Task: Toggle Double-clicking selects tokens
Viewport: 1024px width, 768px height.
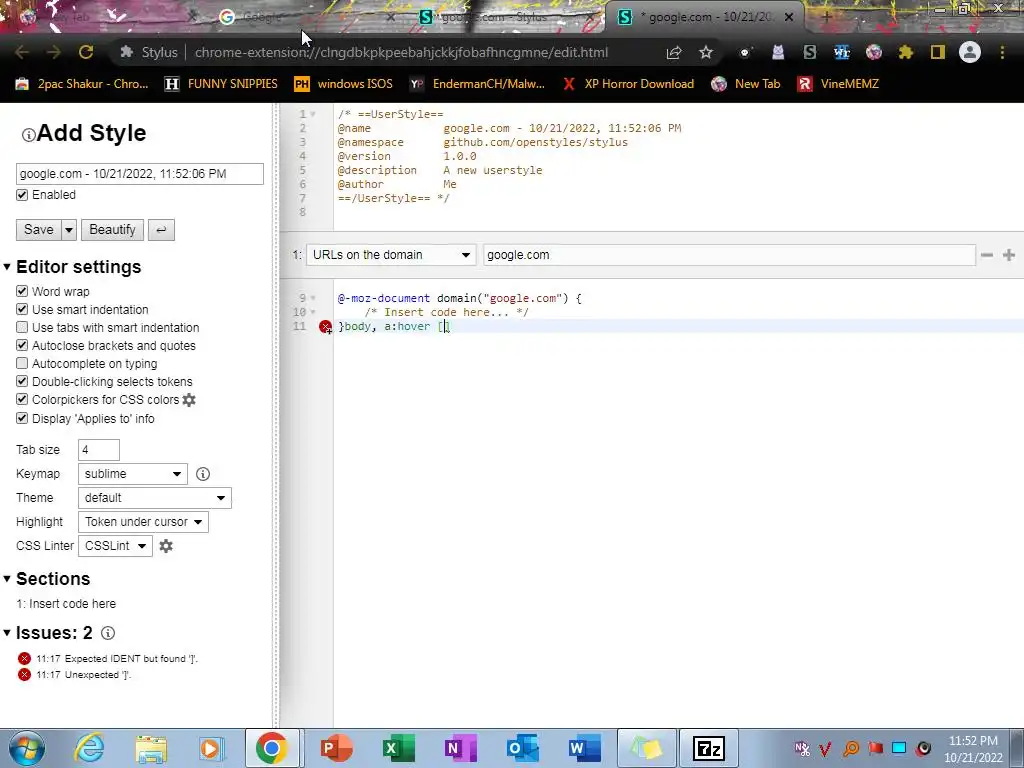Action: [x=22, y=381]
